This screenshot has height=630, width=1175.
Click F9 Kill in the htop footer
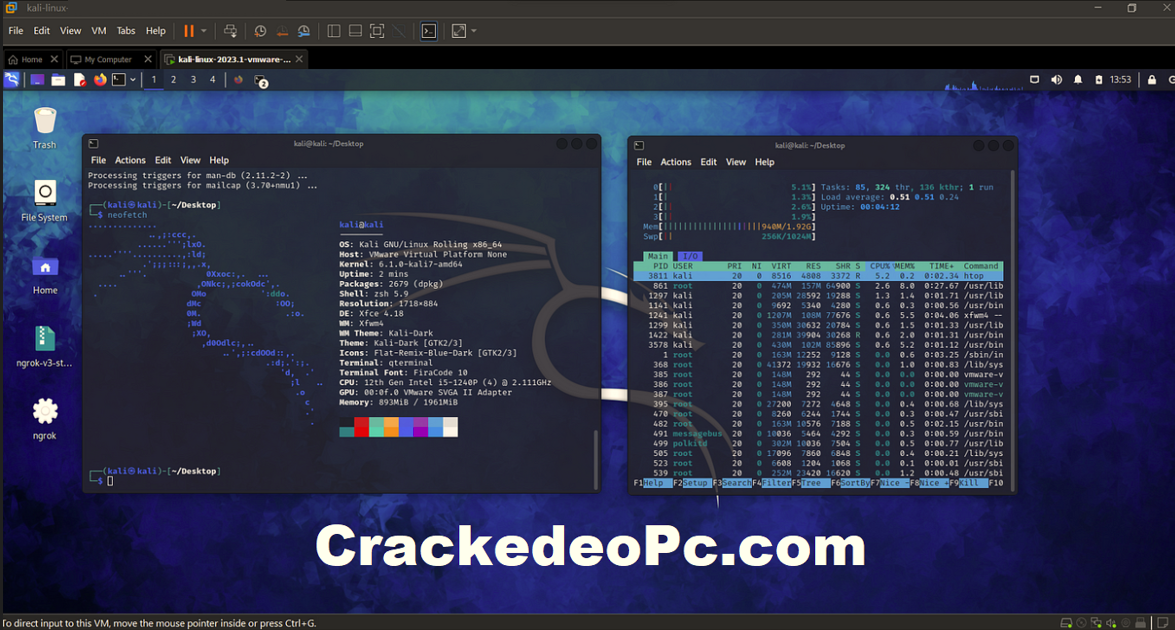(x=969, y=483)
